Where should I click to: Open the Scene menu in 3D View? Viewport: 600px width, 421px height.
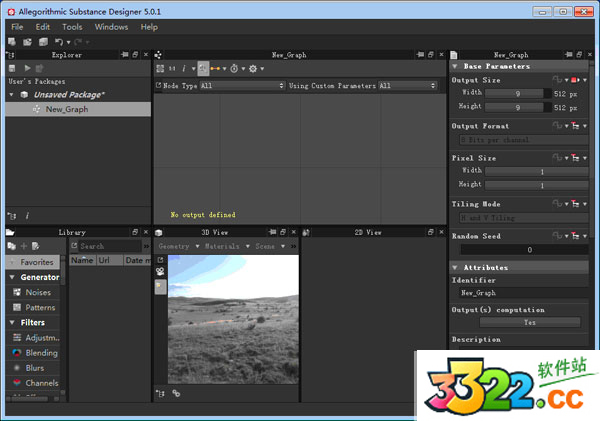click(x=270, y=246)
